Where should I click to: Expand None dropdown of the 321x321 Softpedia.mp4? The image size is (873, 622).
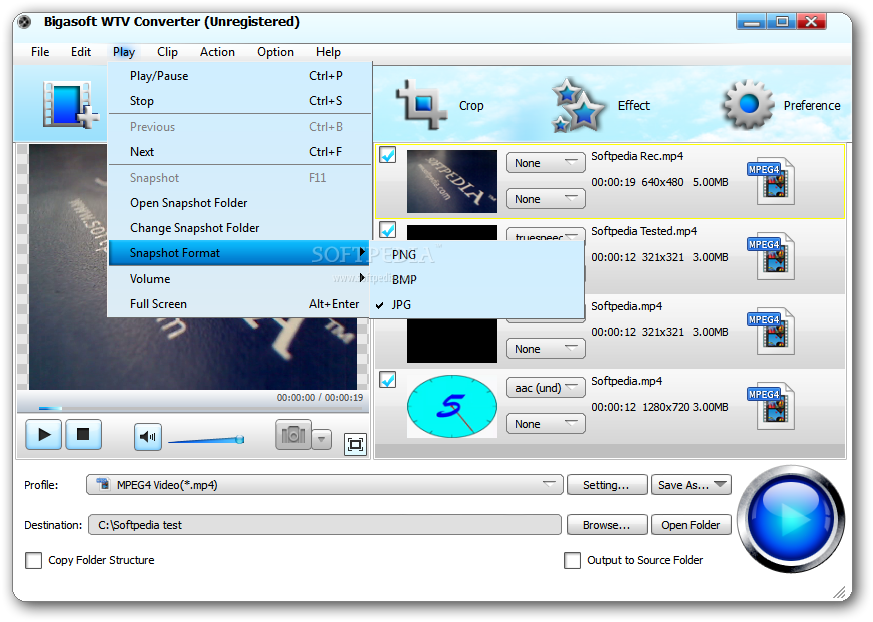546,349
